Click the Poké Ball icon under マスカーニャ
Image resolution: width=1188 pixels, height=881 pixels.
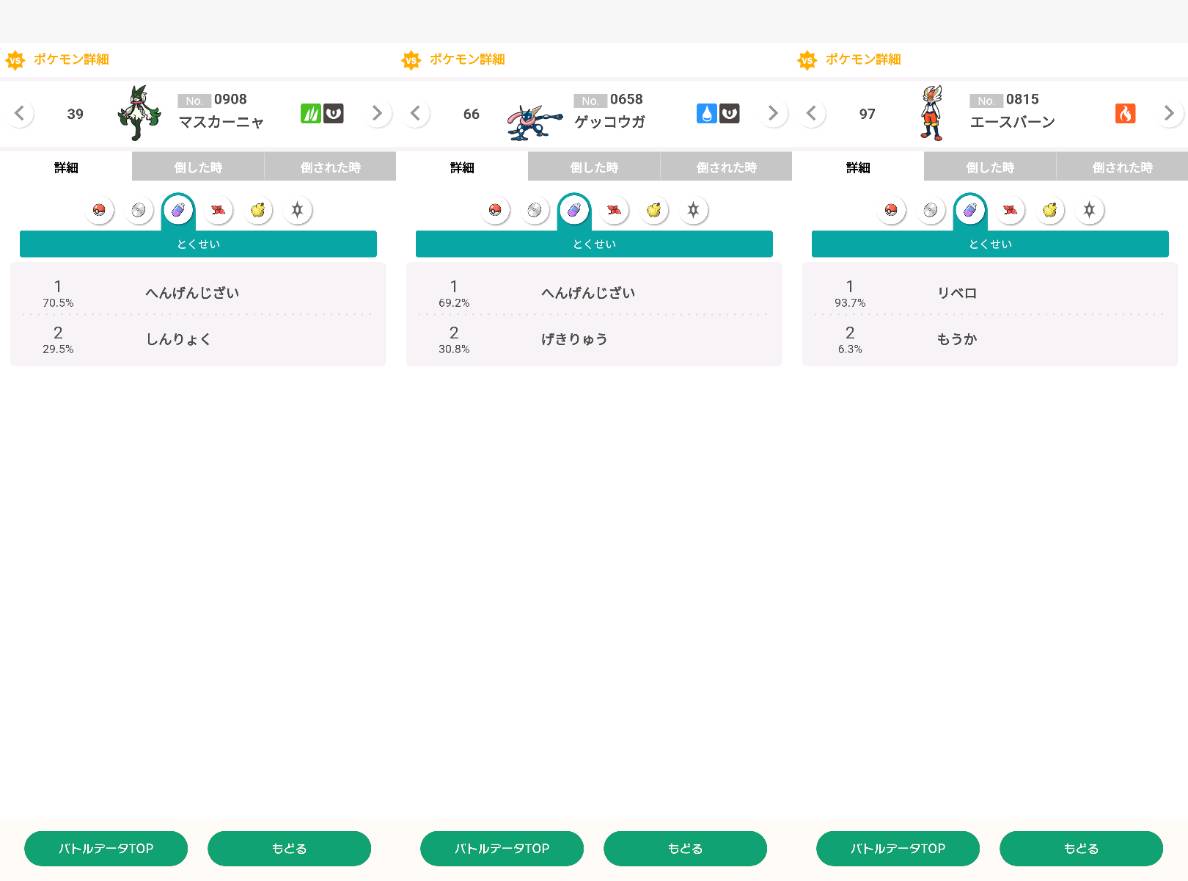pyautogui.click(x=99, y=210)
